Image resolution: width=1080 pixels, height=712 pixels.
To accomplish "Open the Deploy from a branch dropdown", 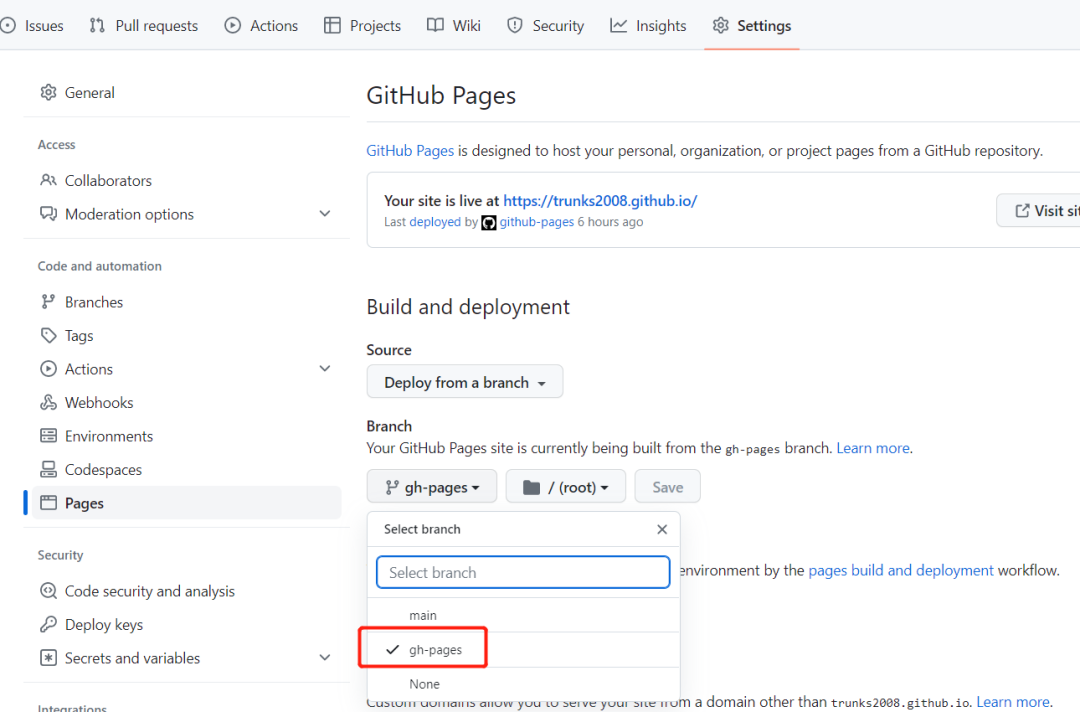I will (464, 381).
